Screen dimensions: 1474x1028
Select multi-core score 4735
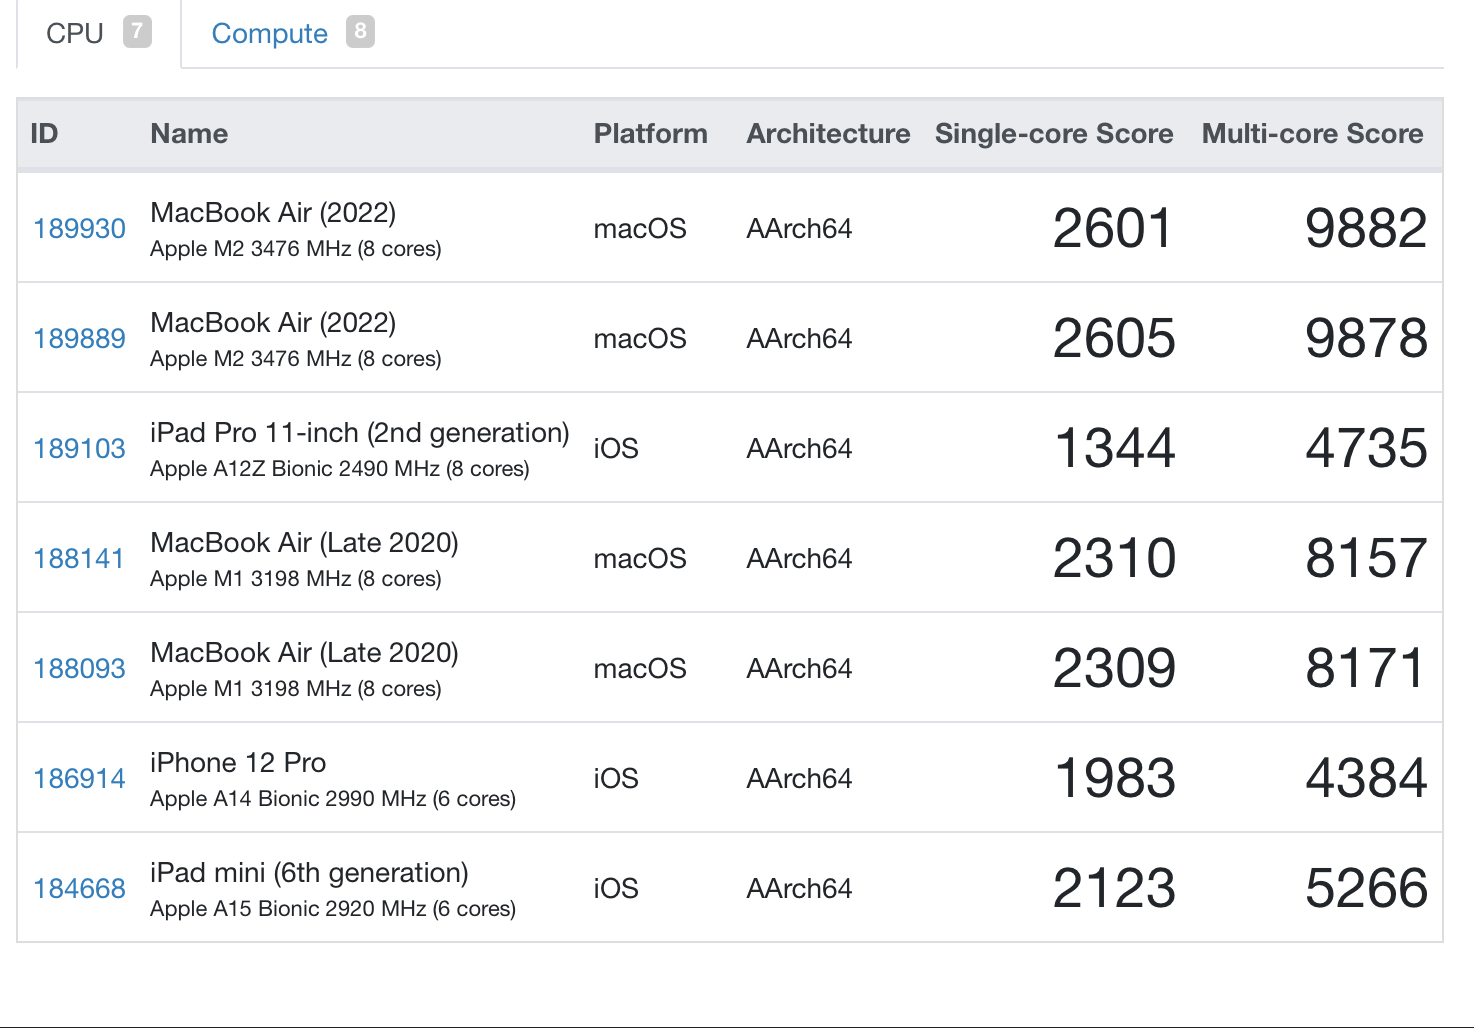(x=1366, y=449)
